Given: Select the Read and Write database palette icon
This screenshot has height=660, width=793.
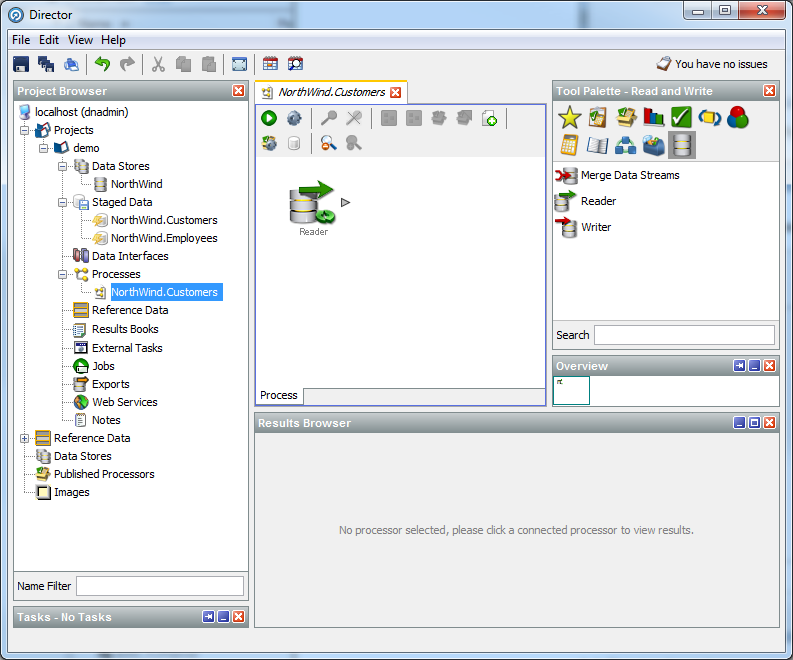Looking at the screenshot, I should (x=682, y=145).
